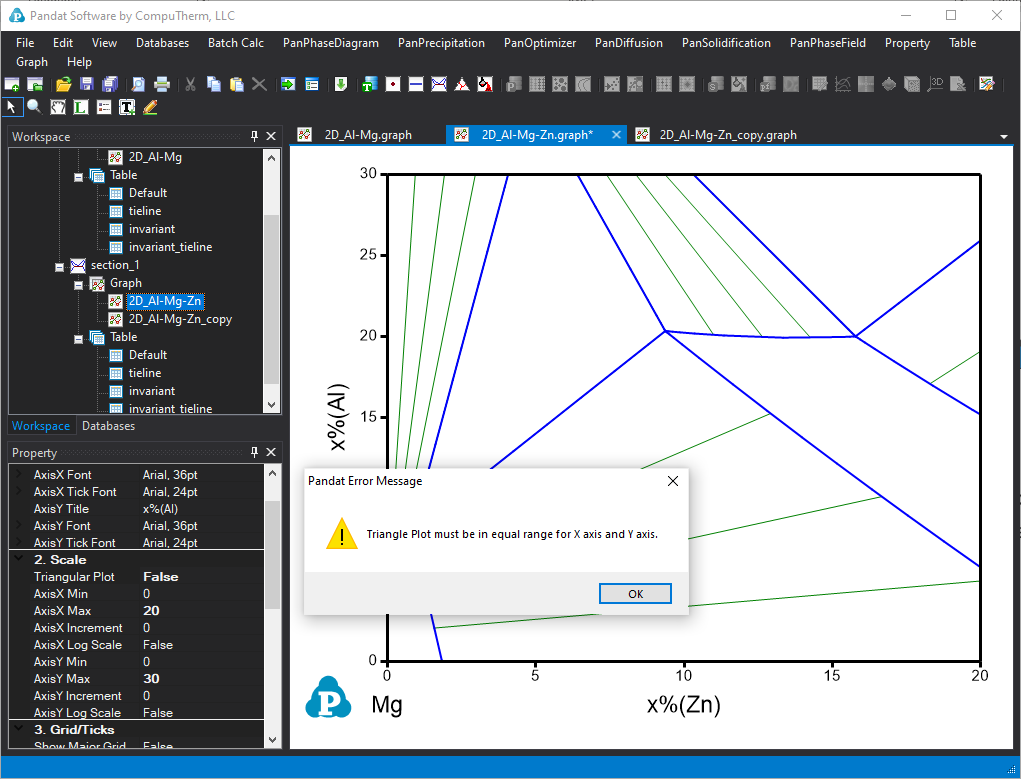The image size is (1021, 779).
Task: Select the hand pan tool
Action: tap(58, 107)
